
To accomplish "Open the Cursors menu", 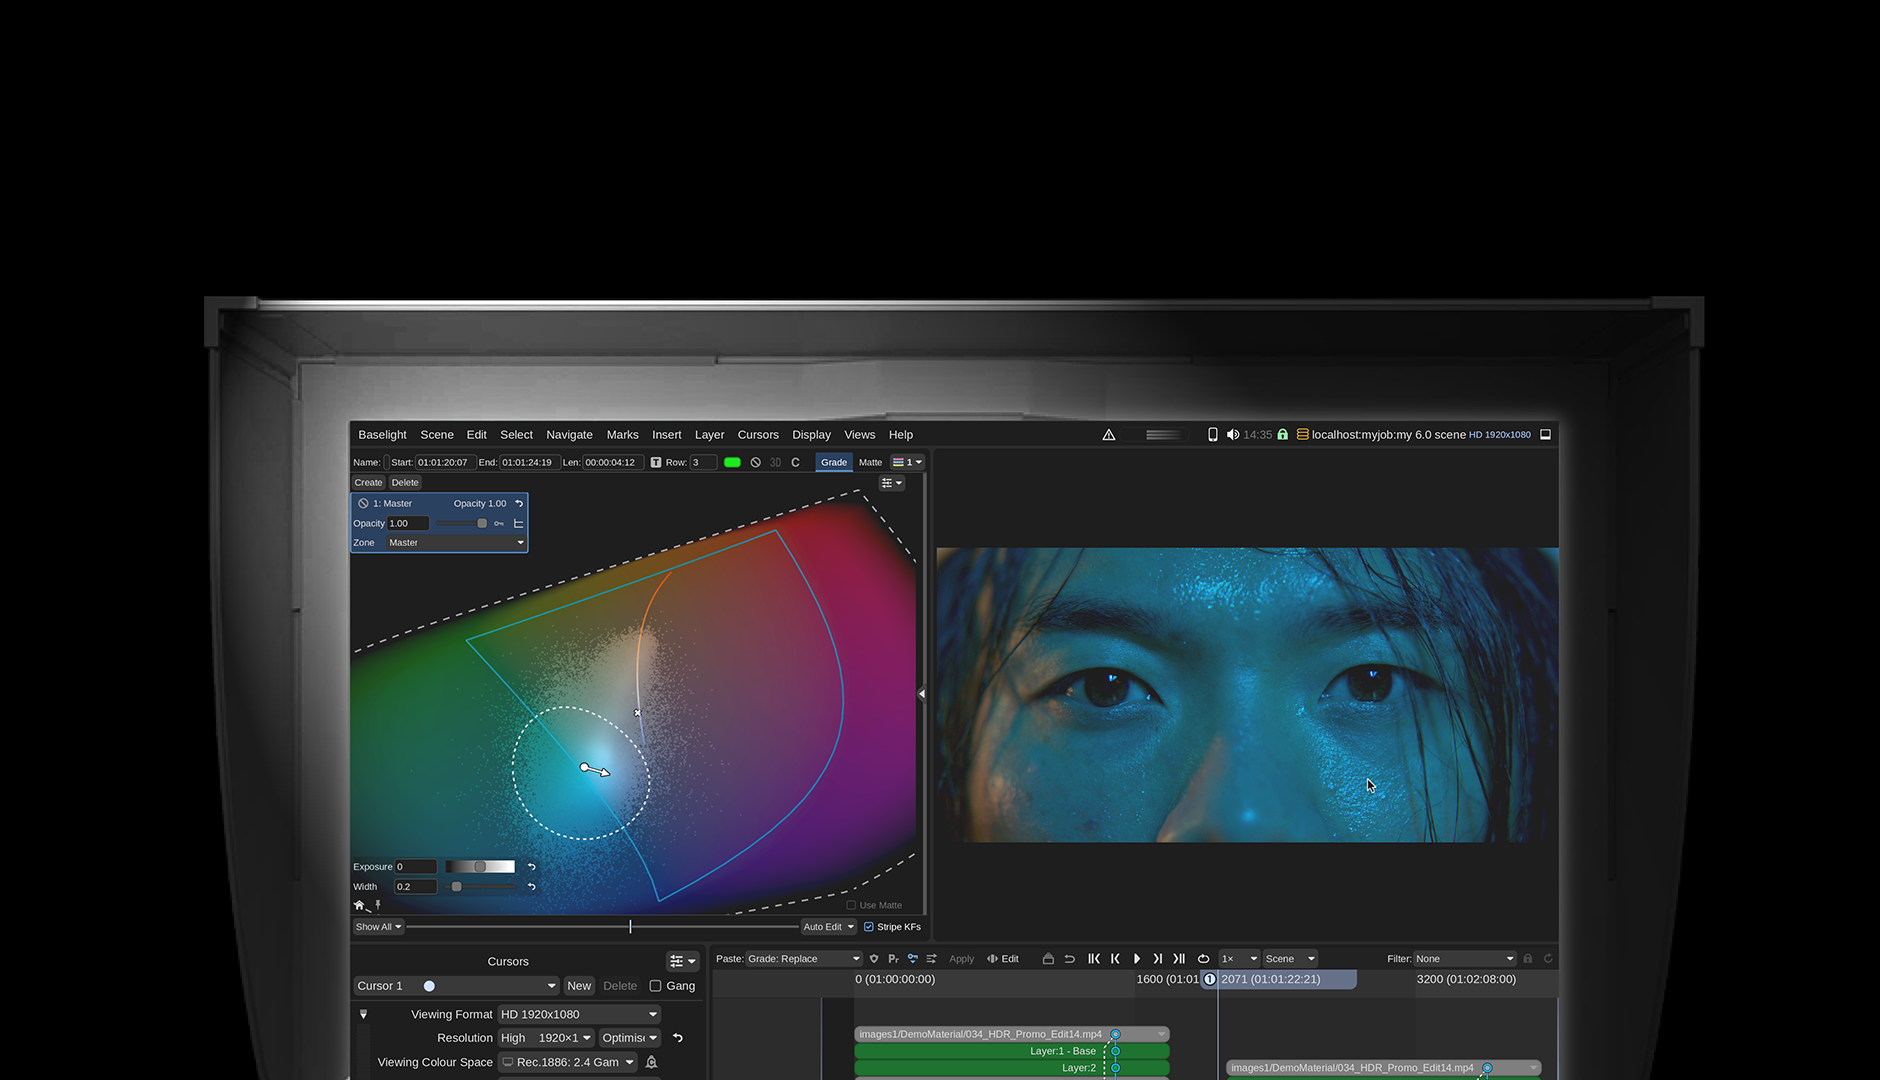I will coord(758,435).
